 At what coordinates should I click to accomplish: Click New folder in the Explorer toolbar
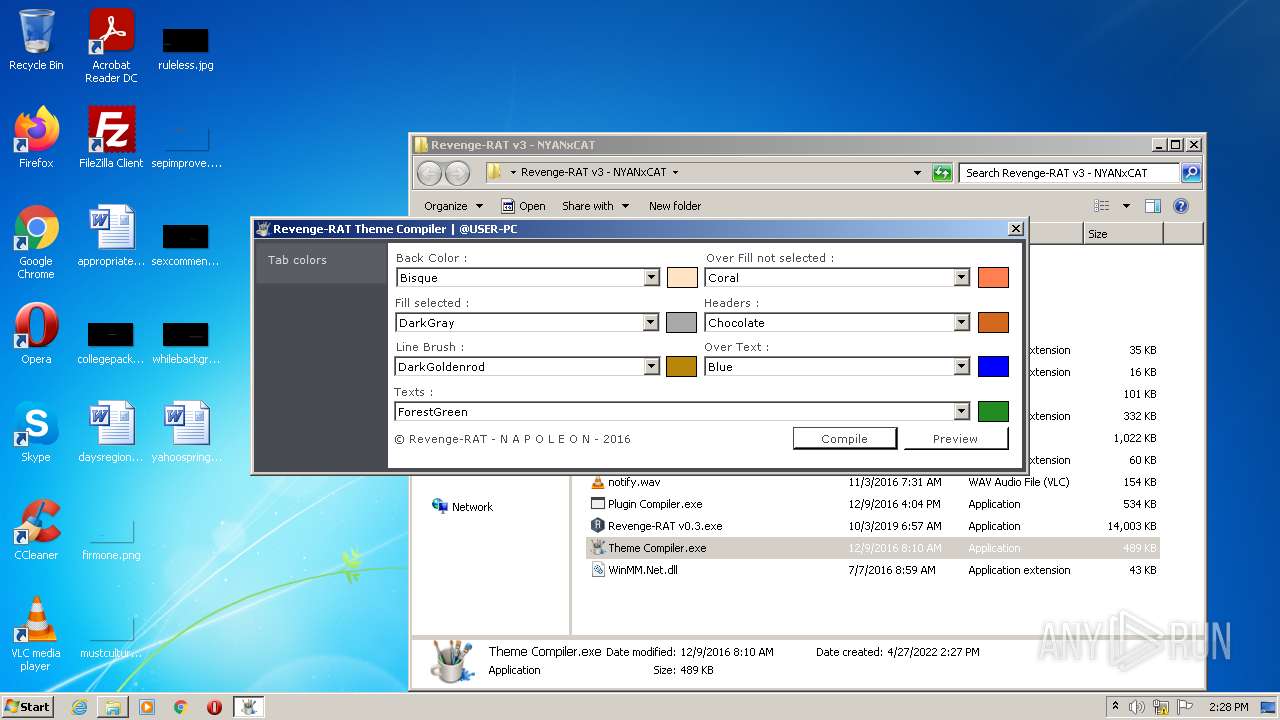tap(675, 206)
